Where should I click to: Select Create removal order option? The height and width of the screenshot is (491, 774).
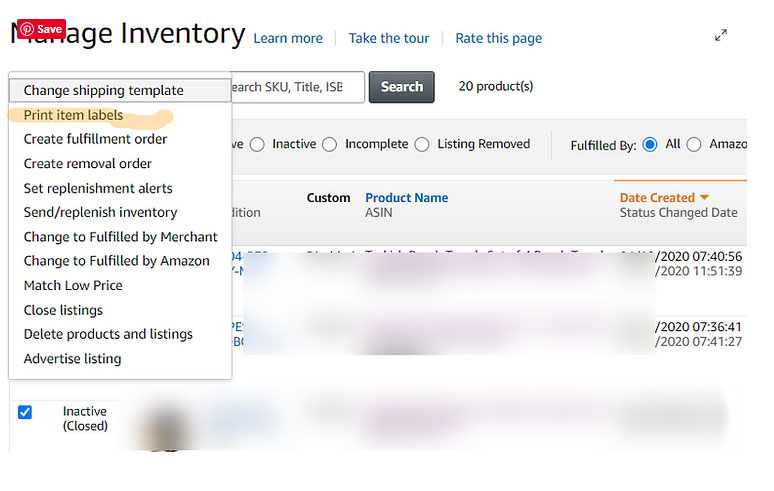coord(87,163)
